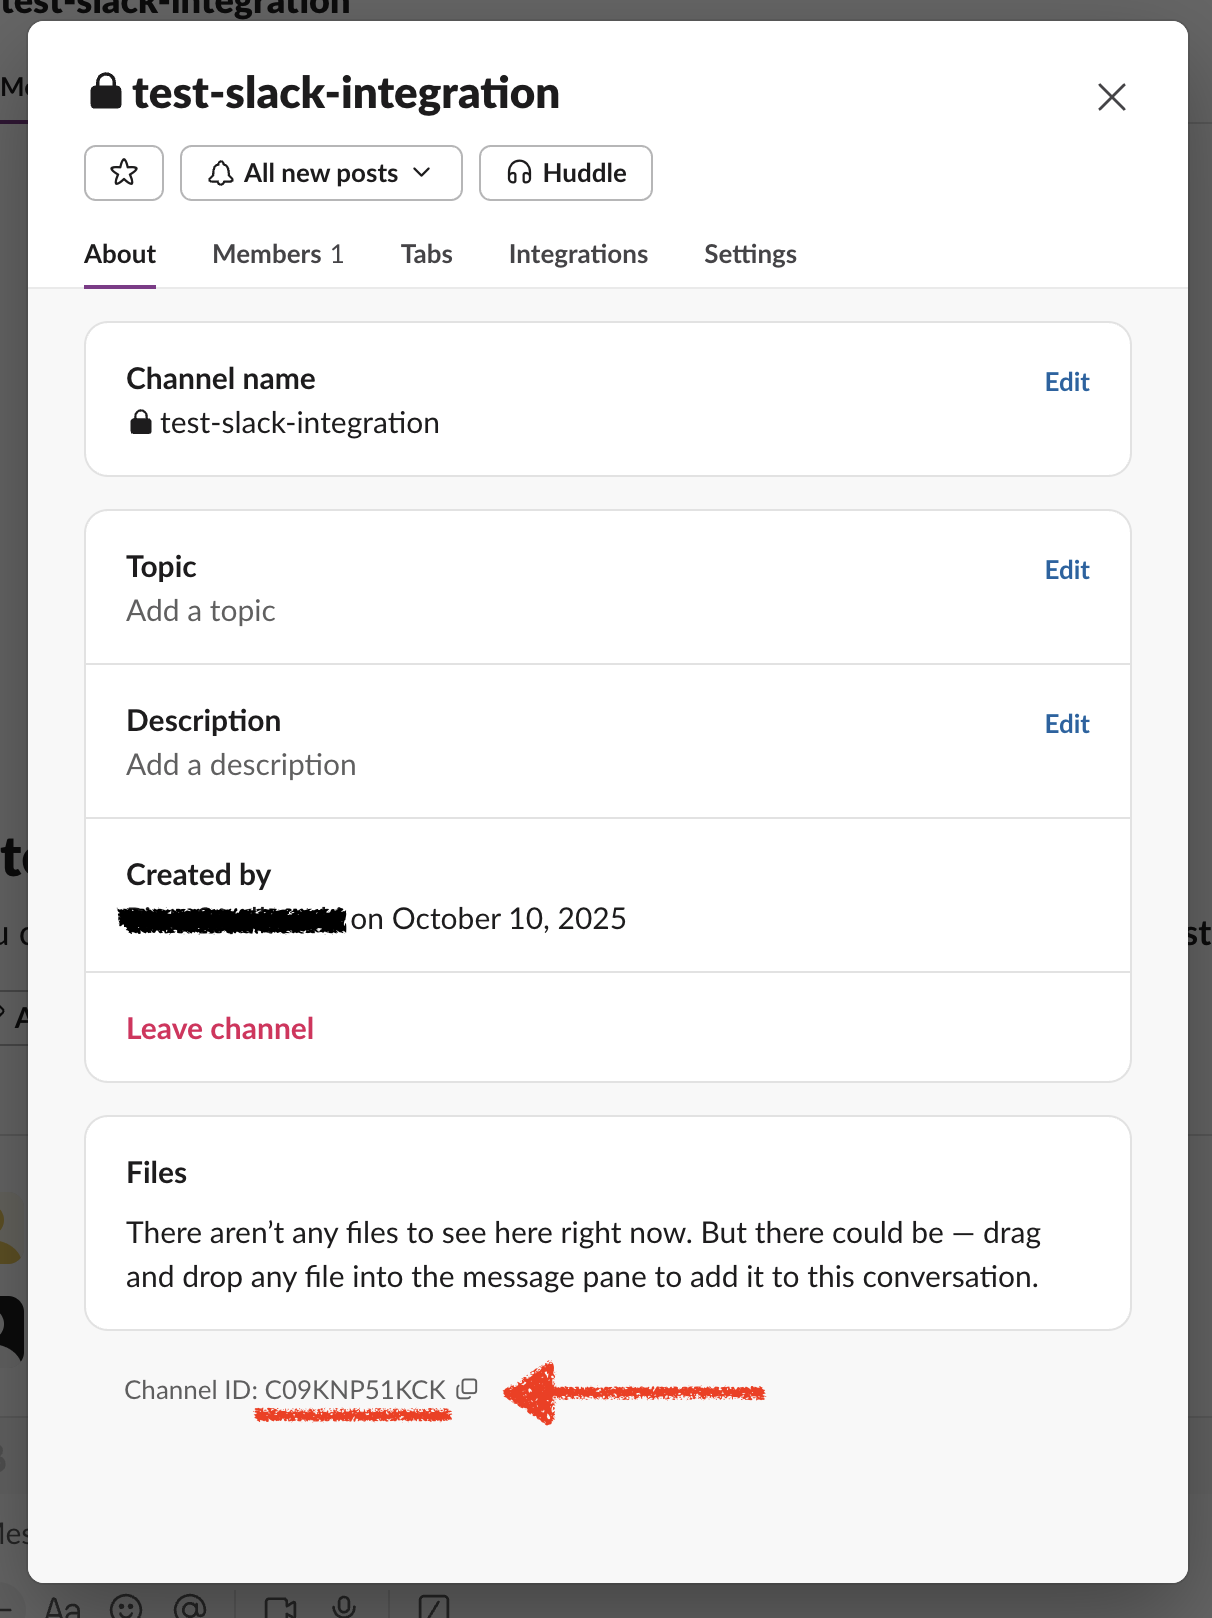Screen dimensions: 1212x1618
Task: Click the @ mention icon in the composer
Action: tap(190, 1606)
